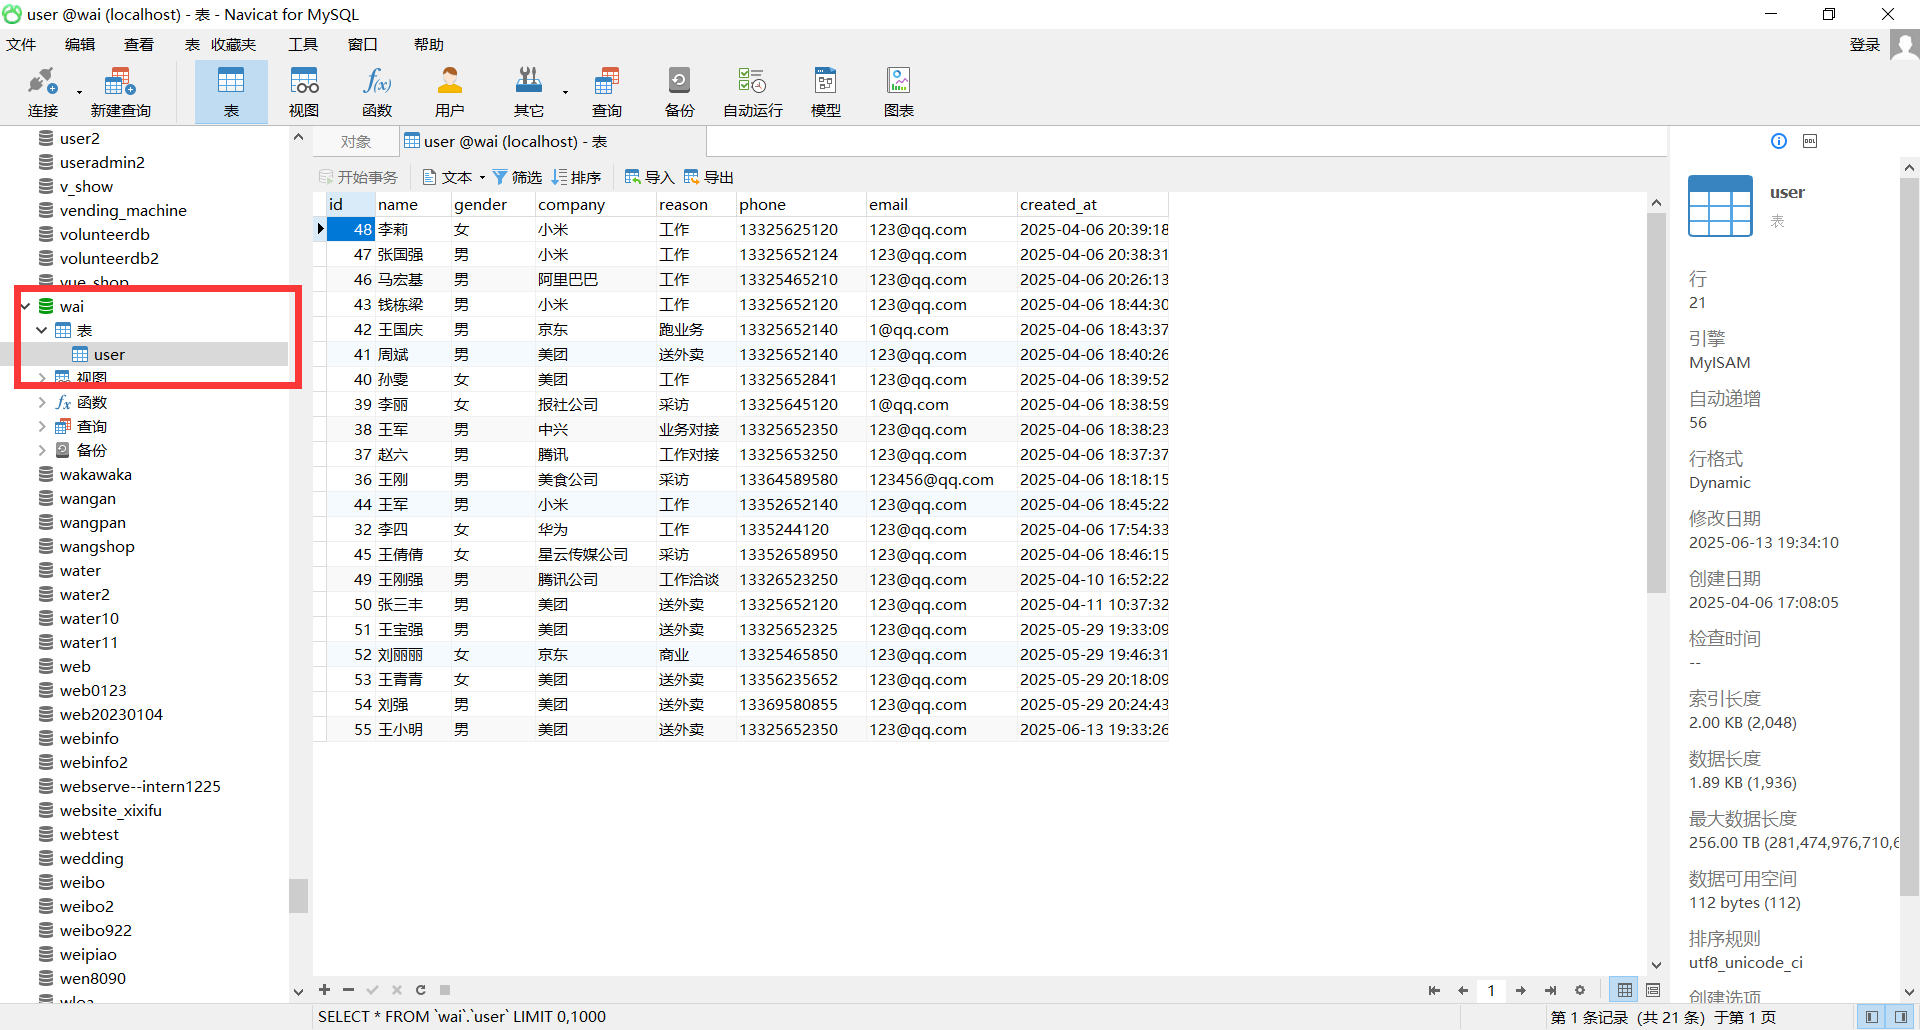The width and height of the screenshot is (1920, 1030).
Task: Add a record with the plus icon
Action: (325, 990)
